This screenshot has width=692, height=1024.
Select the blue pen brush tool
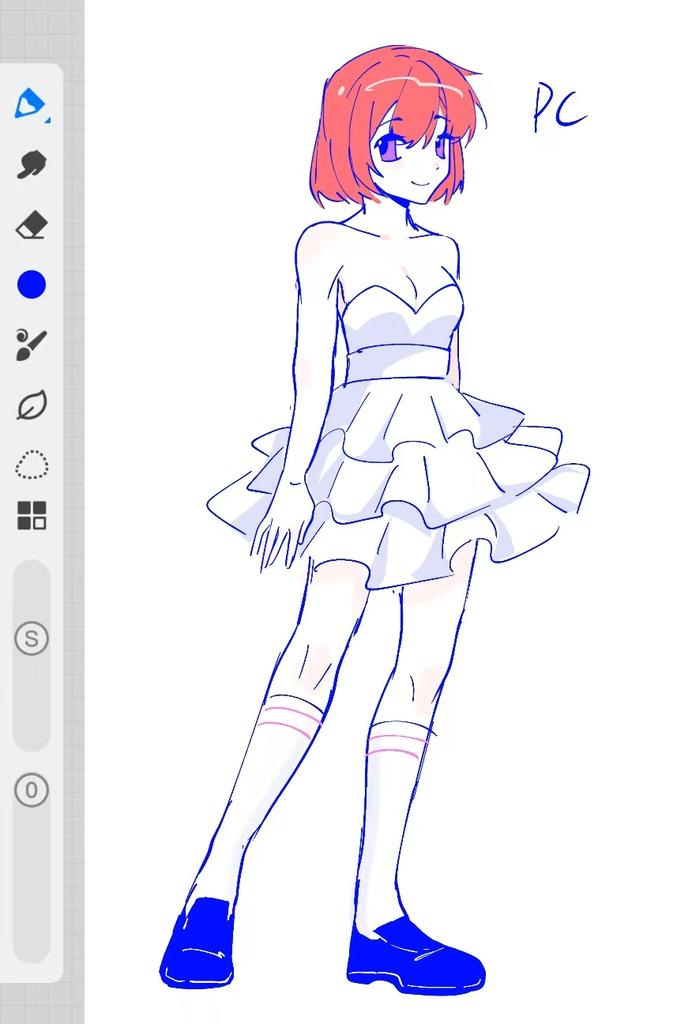click(29, 103)
